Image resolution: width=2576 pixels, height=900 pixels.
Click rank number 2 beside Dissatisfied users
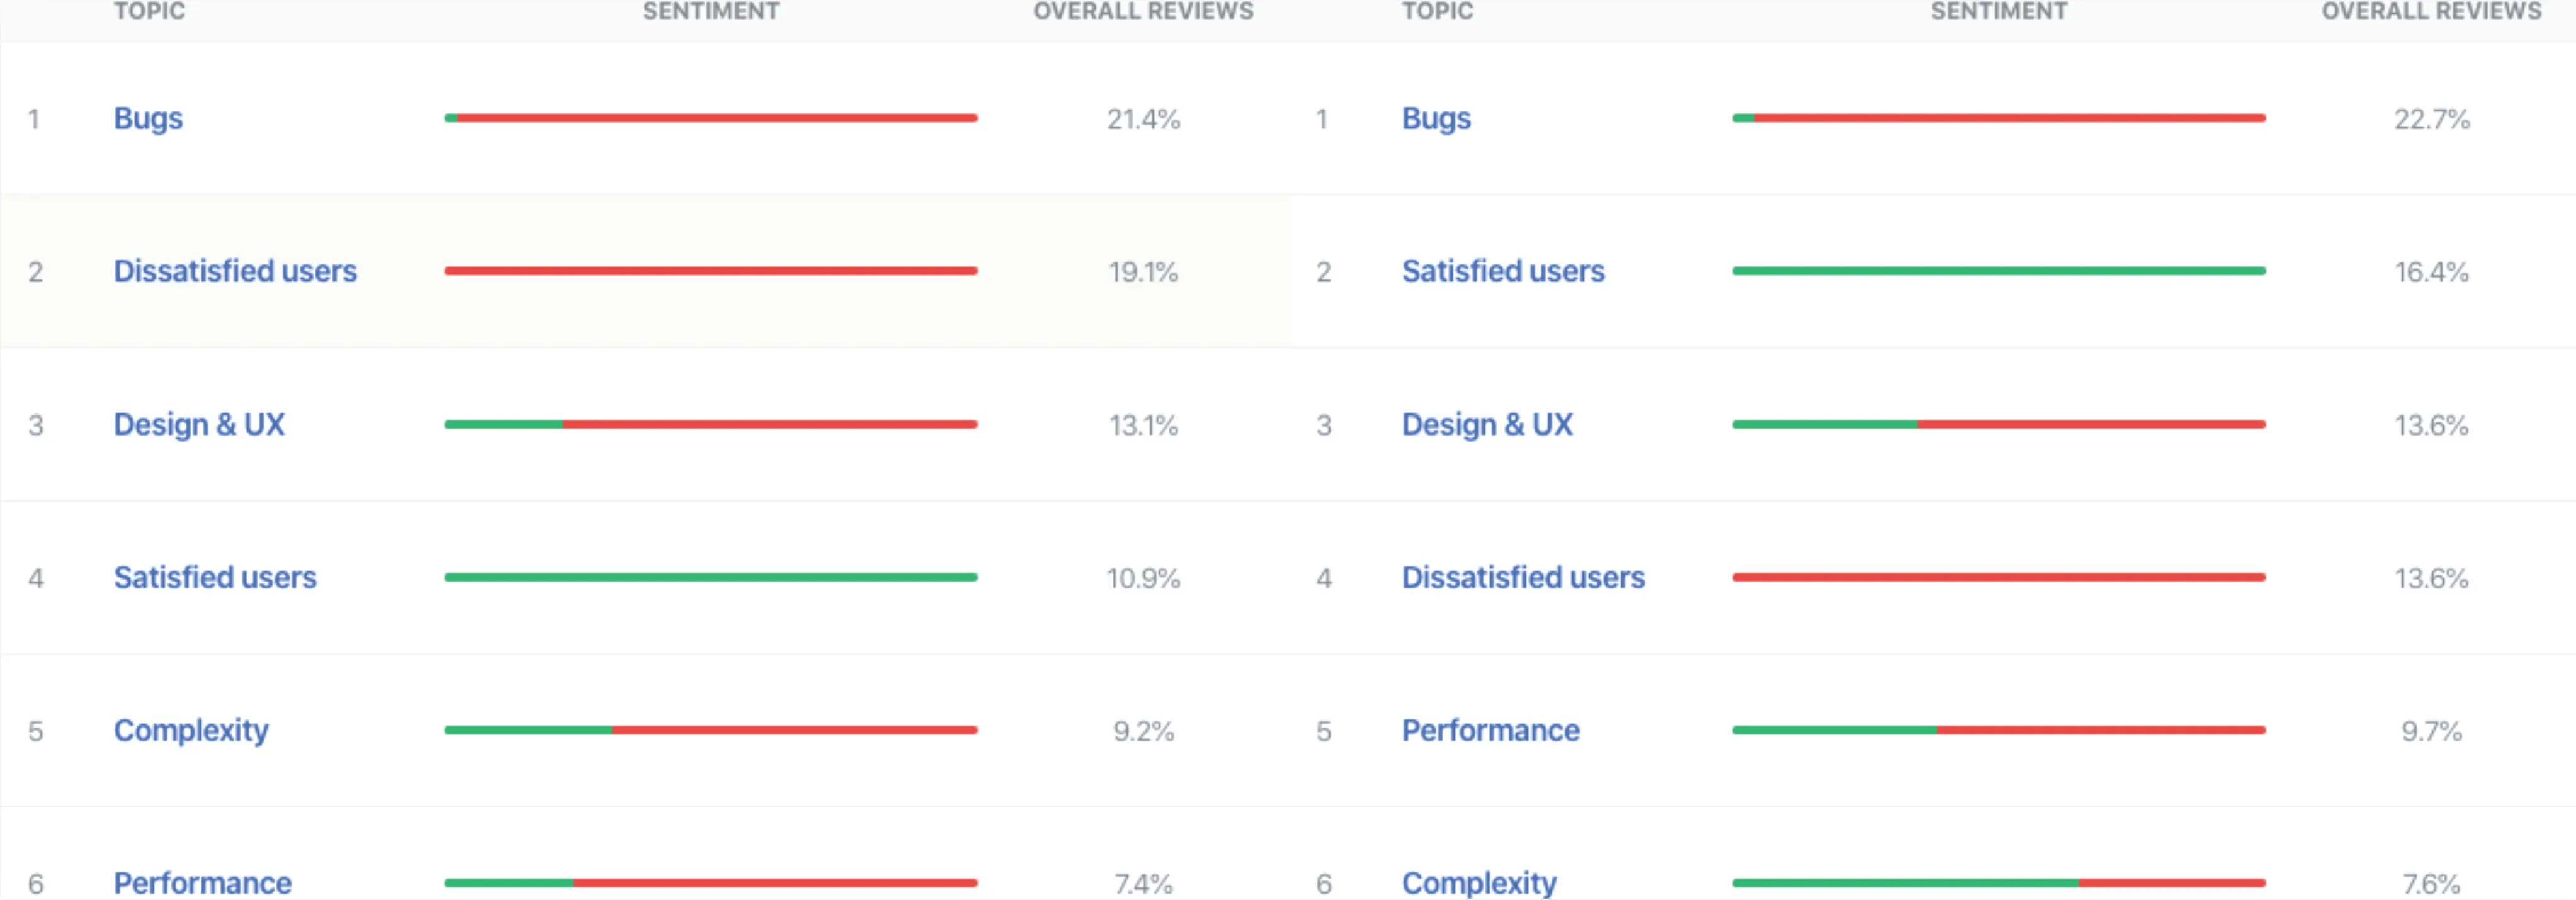pyautogui.click(x=35, y=272)
